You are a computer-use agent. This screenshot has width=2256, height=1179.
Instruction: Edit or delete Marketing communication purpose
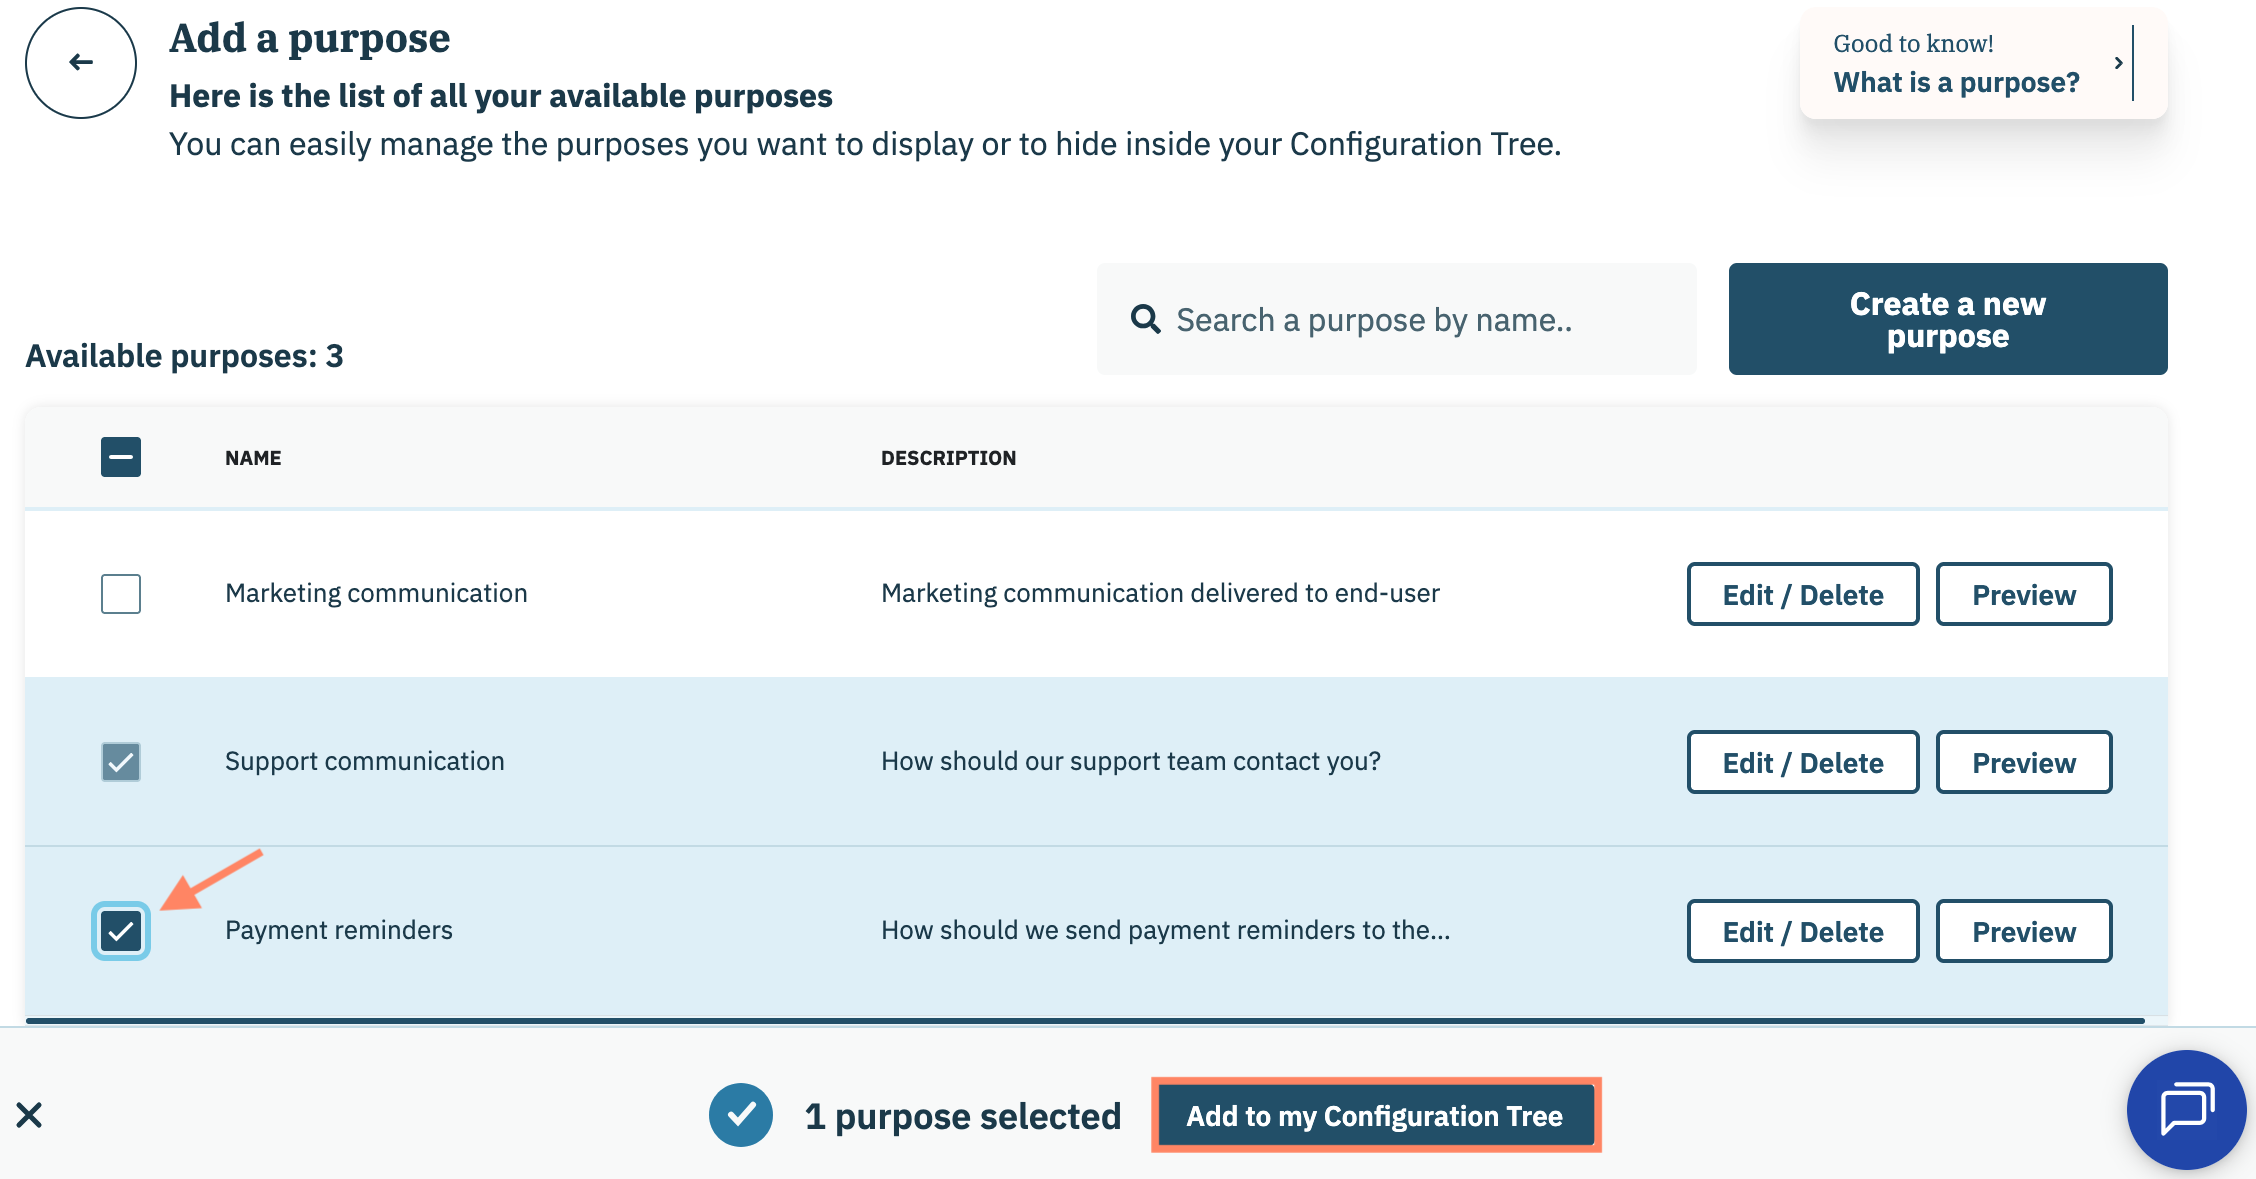coord(1802,595)
